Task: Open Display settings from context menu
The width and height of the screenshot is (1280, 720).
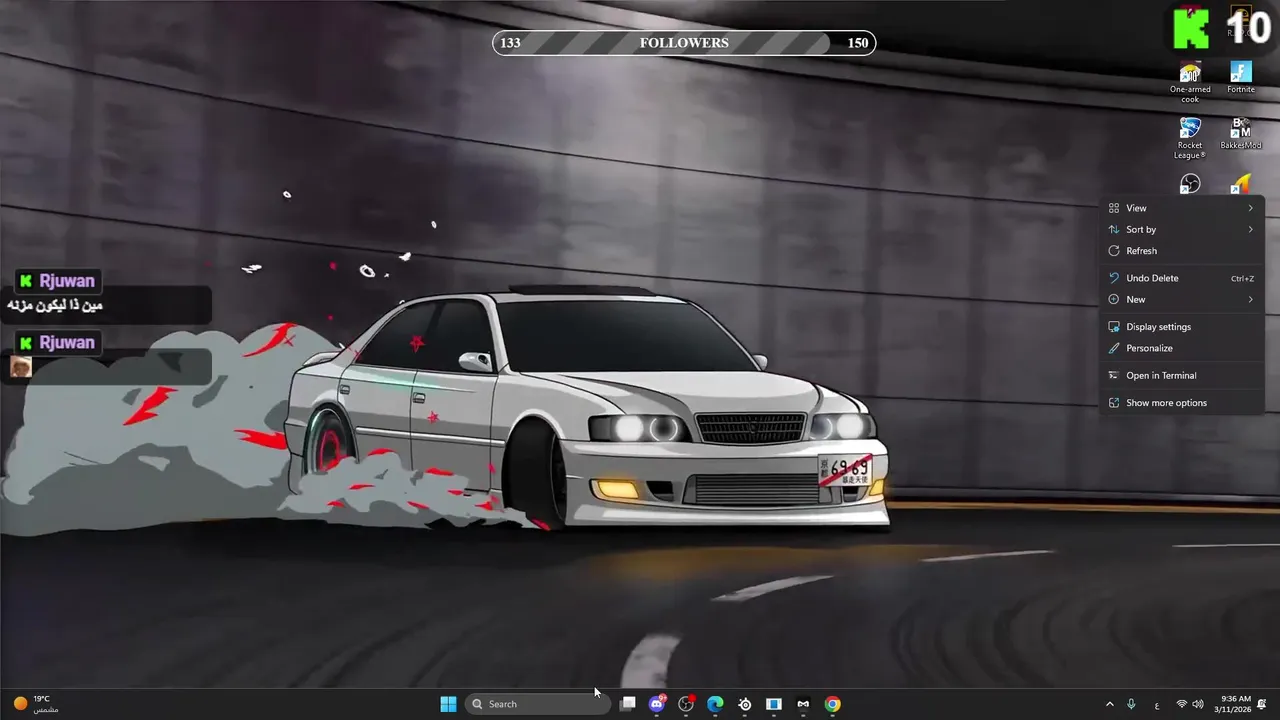Action: coord(1181,327)
